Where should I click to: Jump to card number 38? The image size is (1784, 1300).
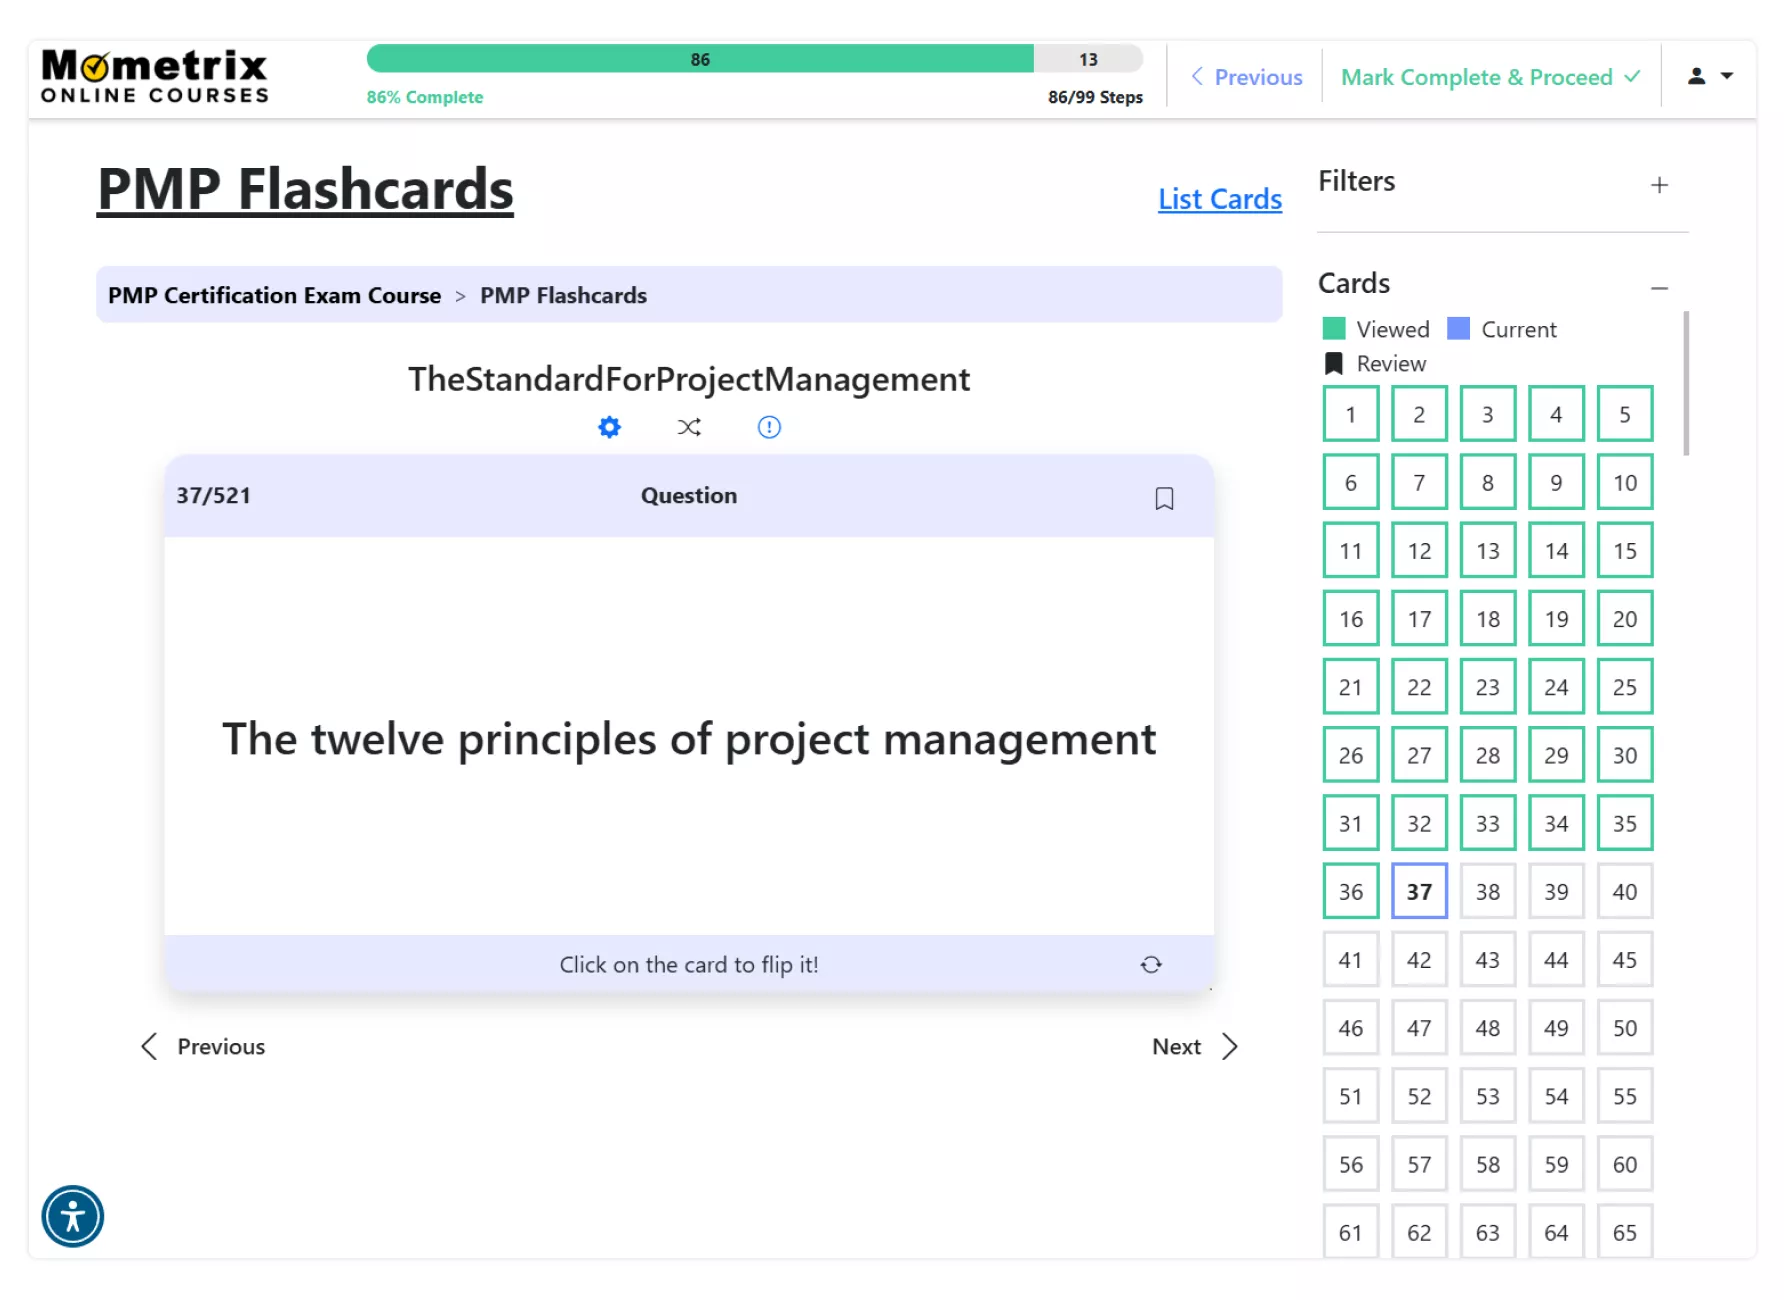pos(1487,892)
